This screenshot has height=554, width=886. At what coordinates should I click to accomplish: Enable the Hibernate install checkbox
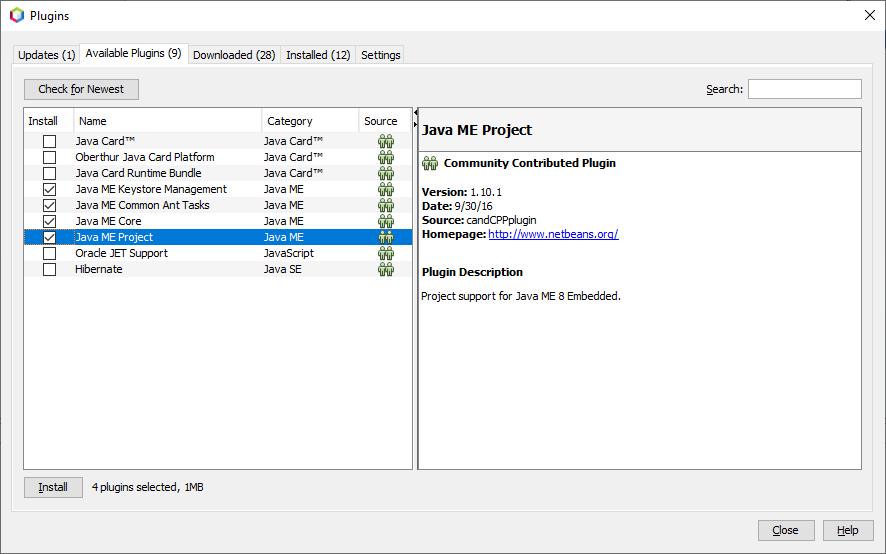pyautogui.click(x=50, y=269)
